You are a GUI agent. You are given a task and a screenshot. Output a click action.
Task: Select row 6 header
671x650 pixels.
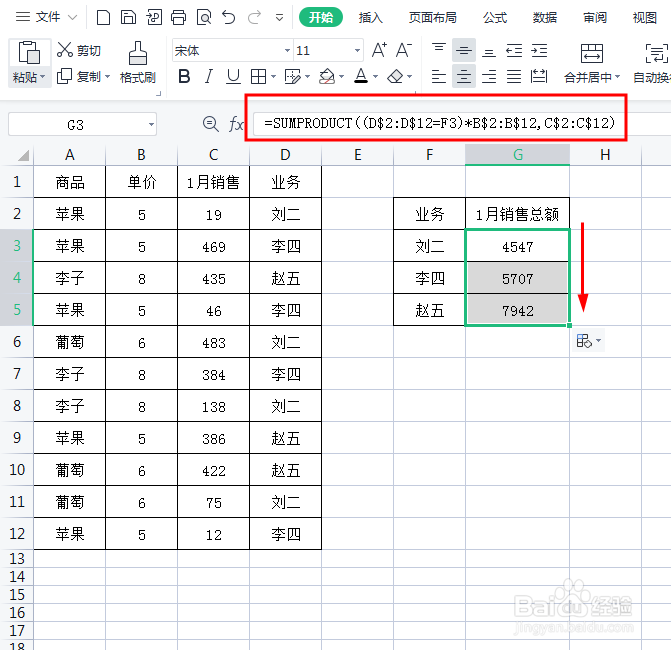coord(17,341)
